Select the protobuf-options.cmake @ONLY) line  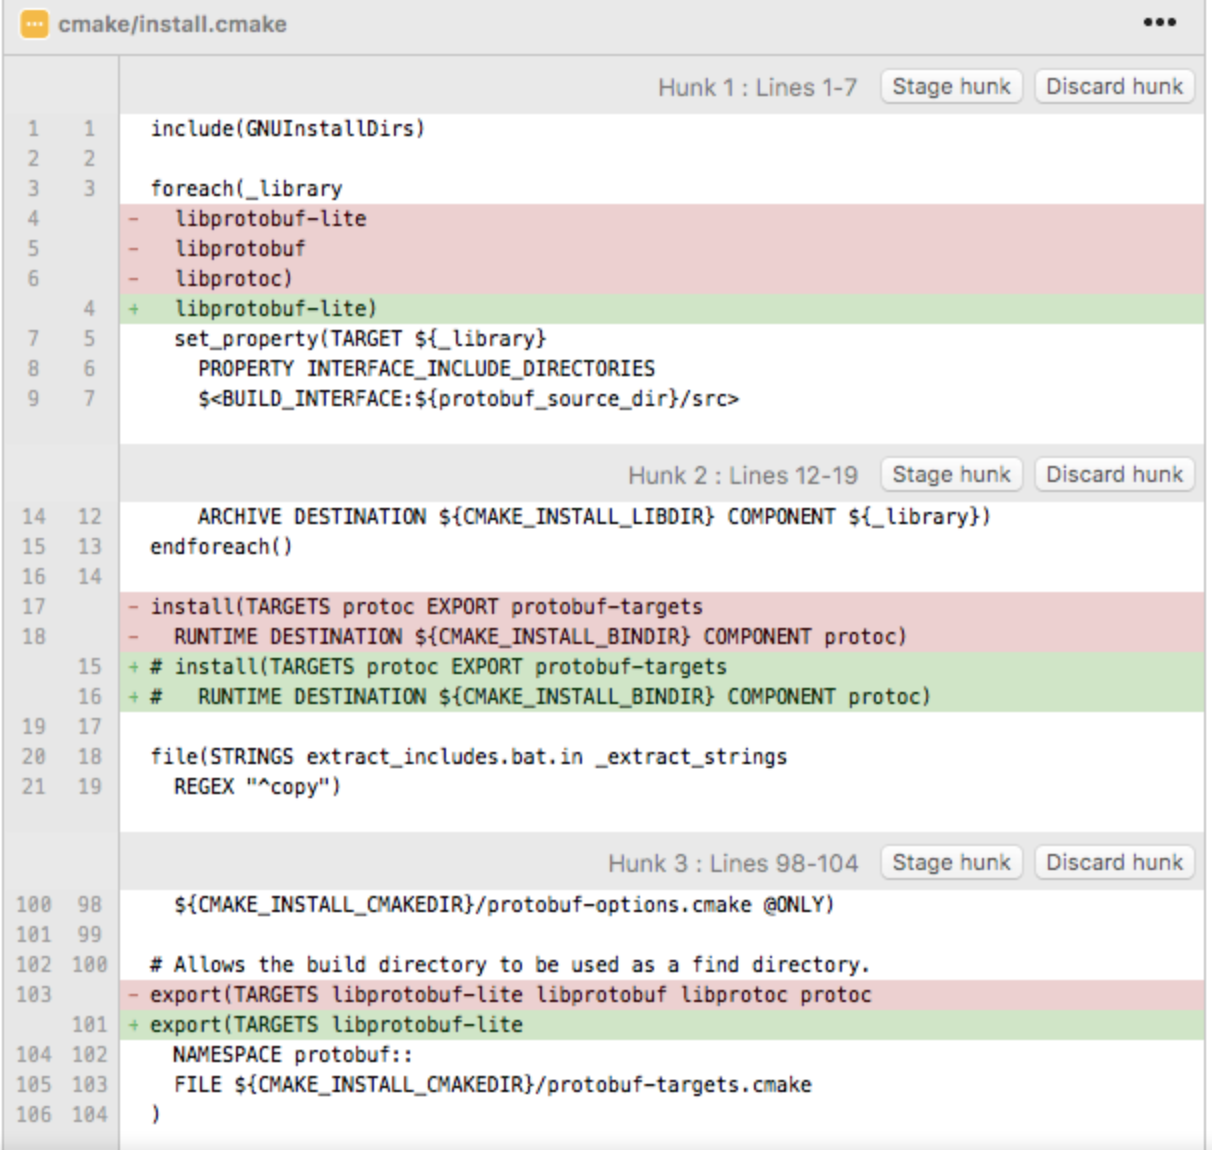pyautogui.click(x=661, y=905)
